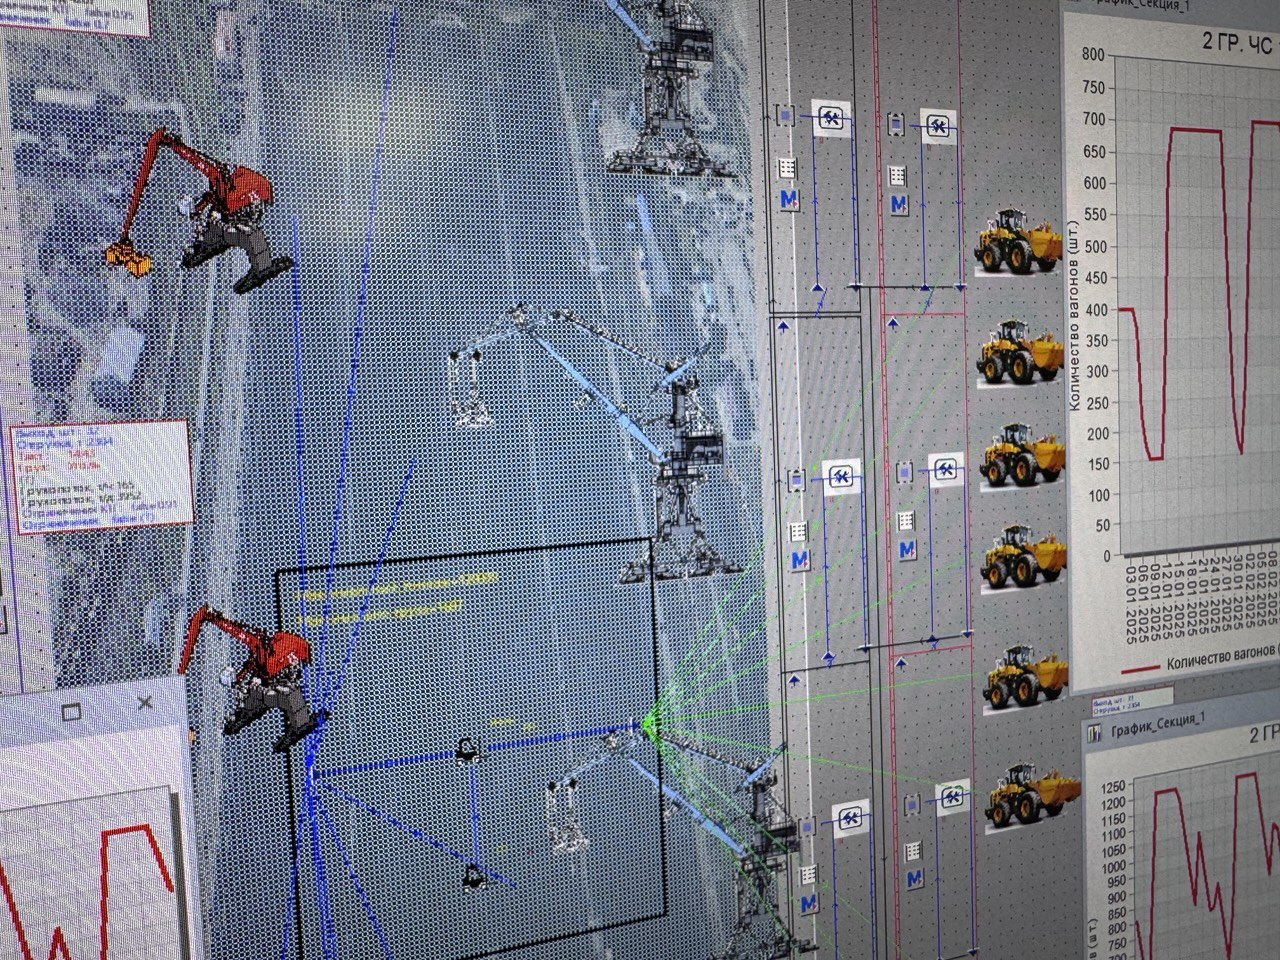Viewport: 1280px width, 960px height.
Task: Select the bottom row right blue M block
Action: click(x=914, y=880)
